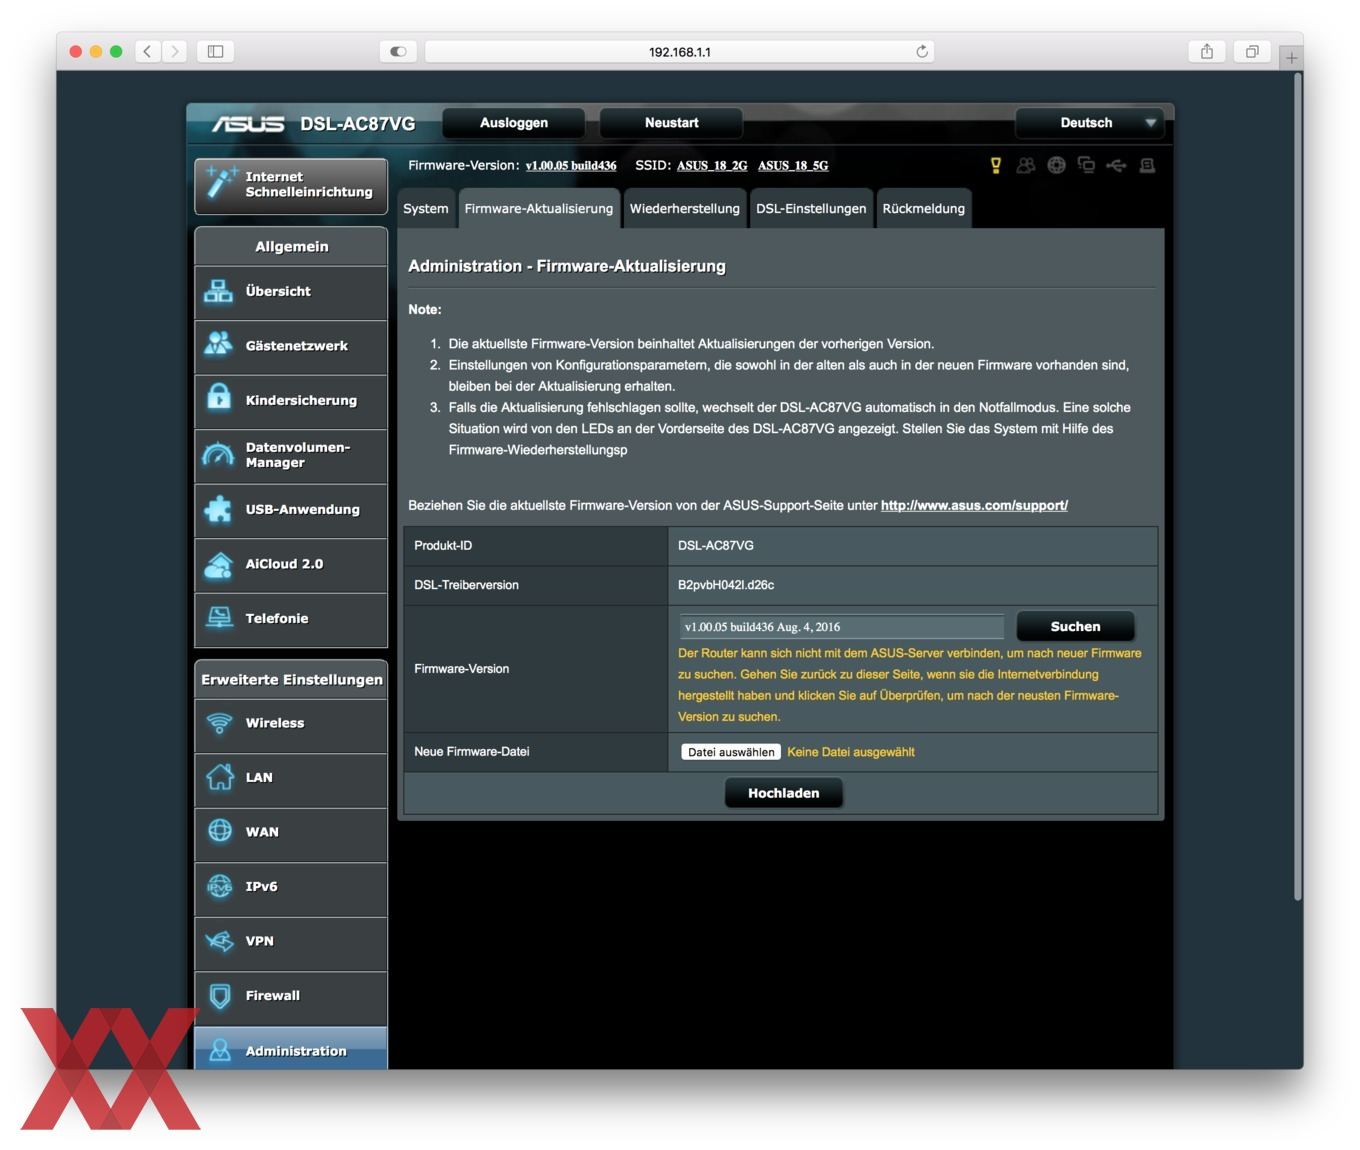Click the Hochladen button

(784, 793)
